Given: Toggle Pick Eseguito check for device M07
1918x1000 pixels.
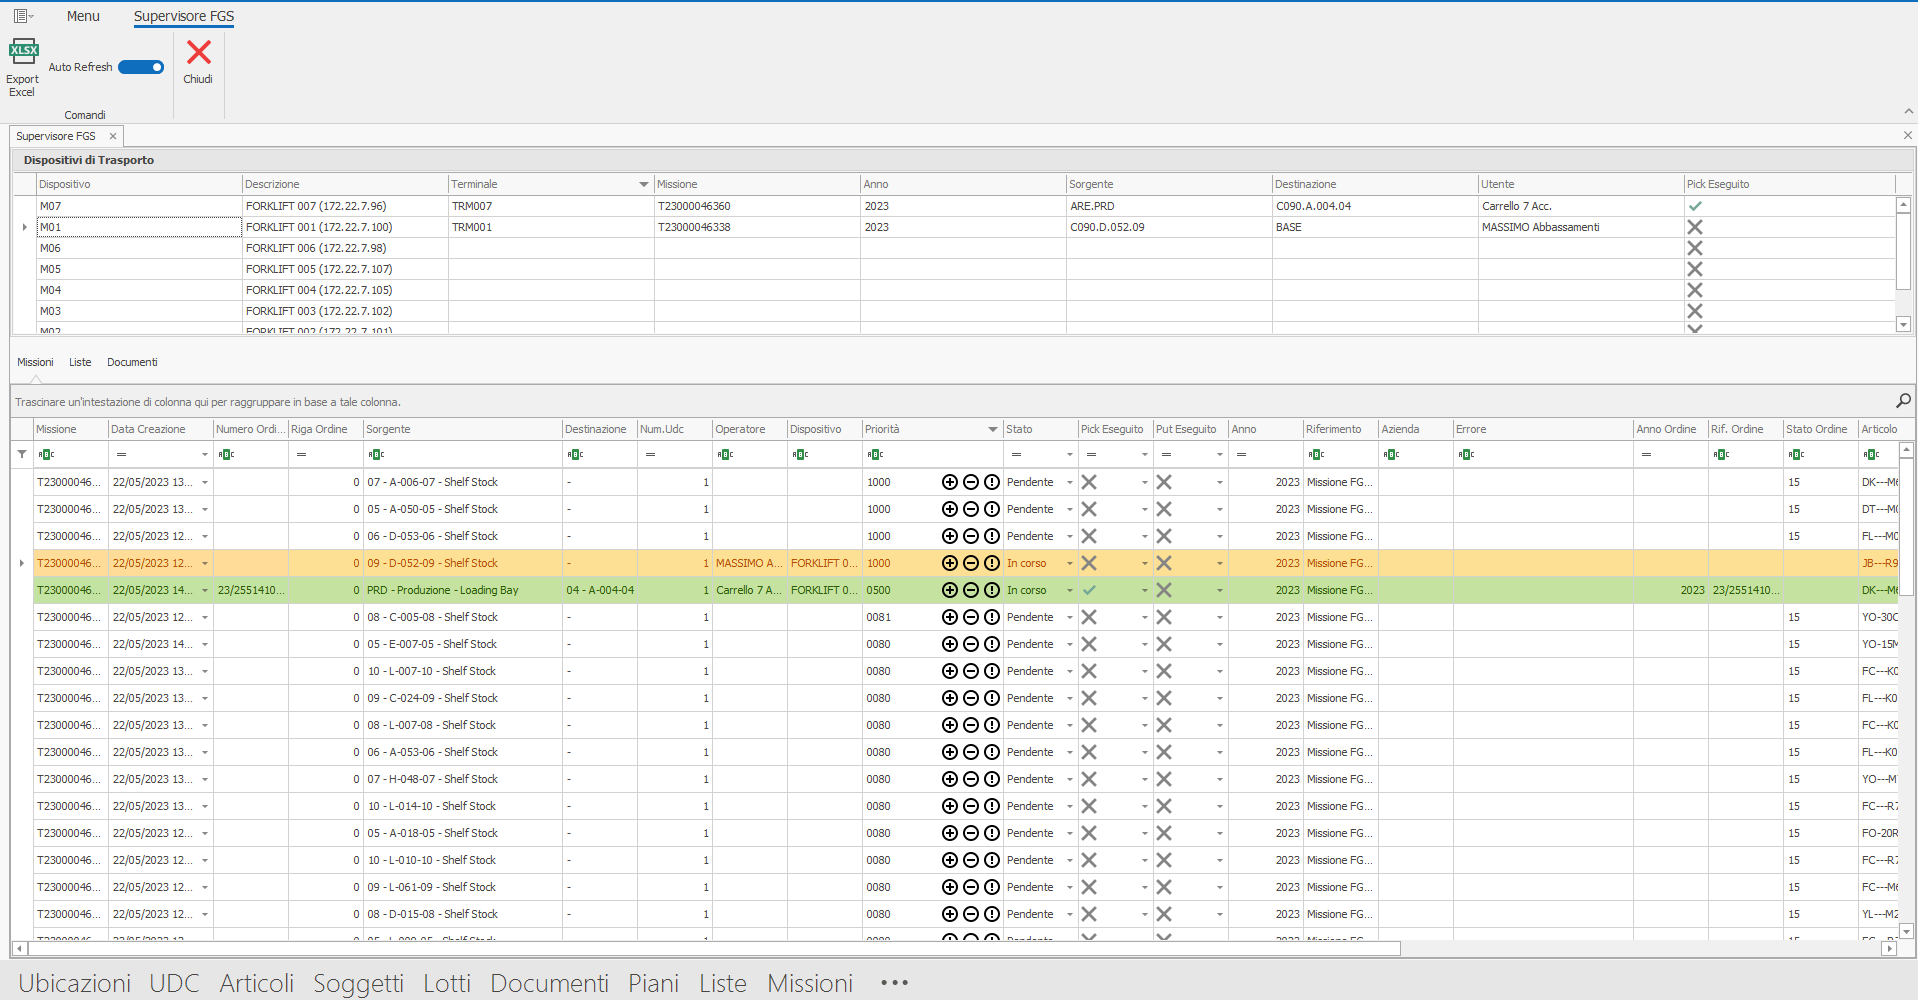Looking at the screenshot, I should click(x=1695, y=206).
